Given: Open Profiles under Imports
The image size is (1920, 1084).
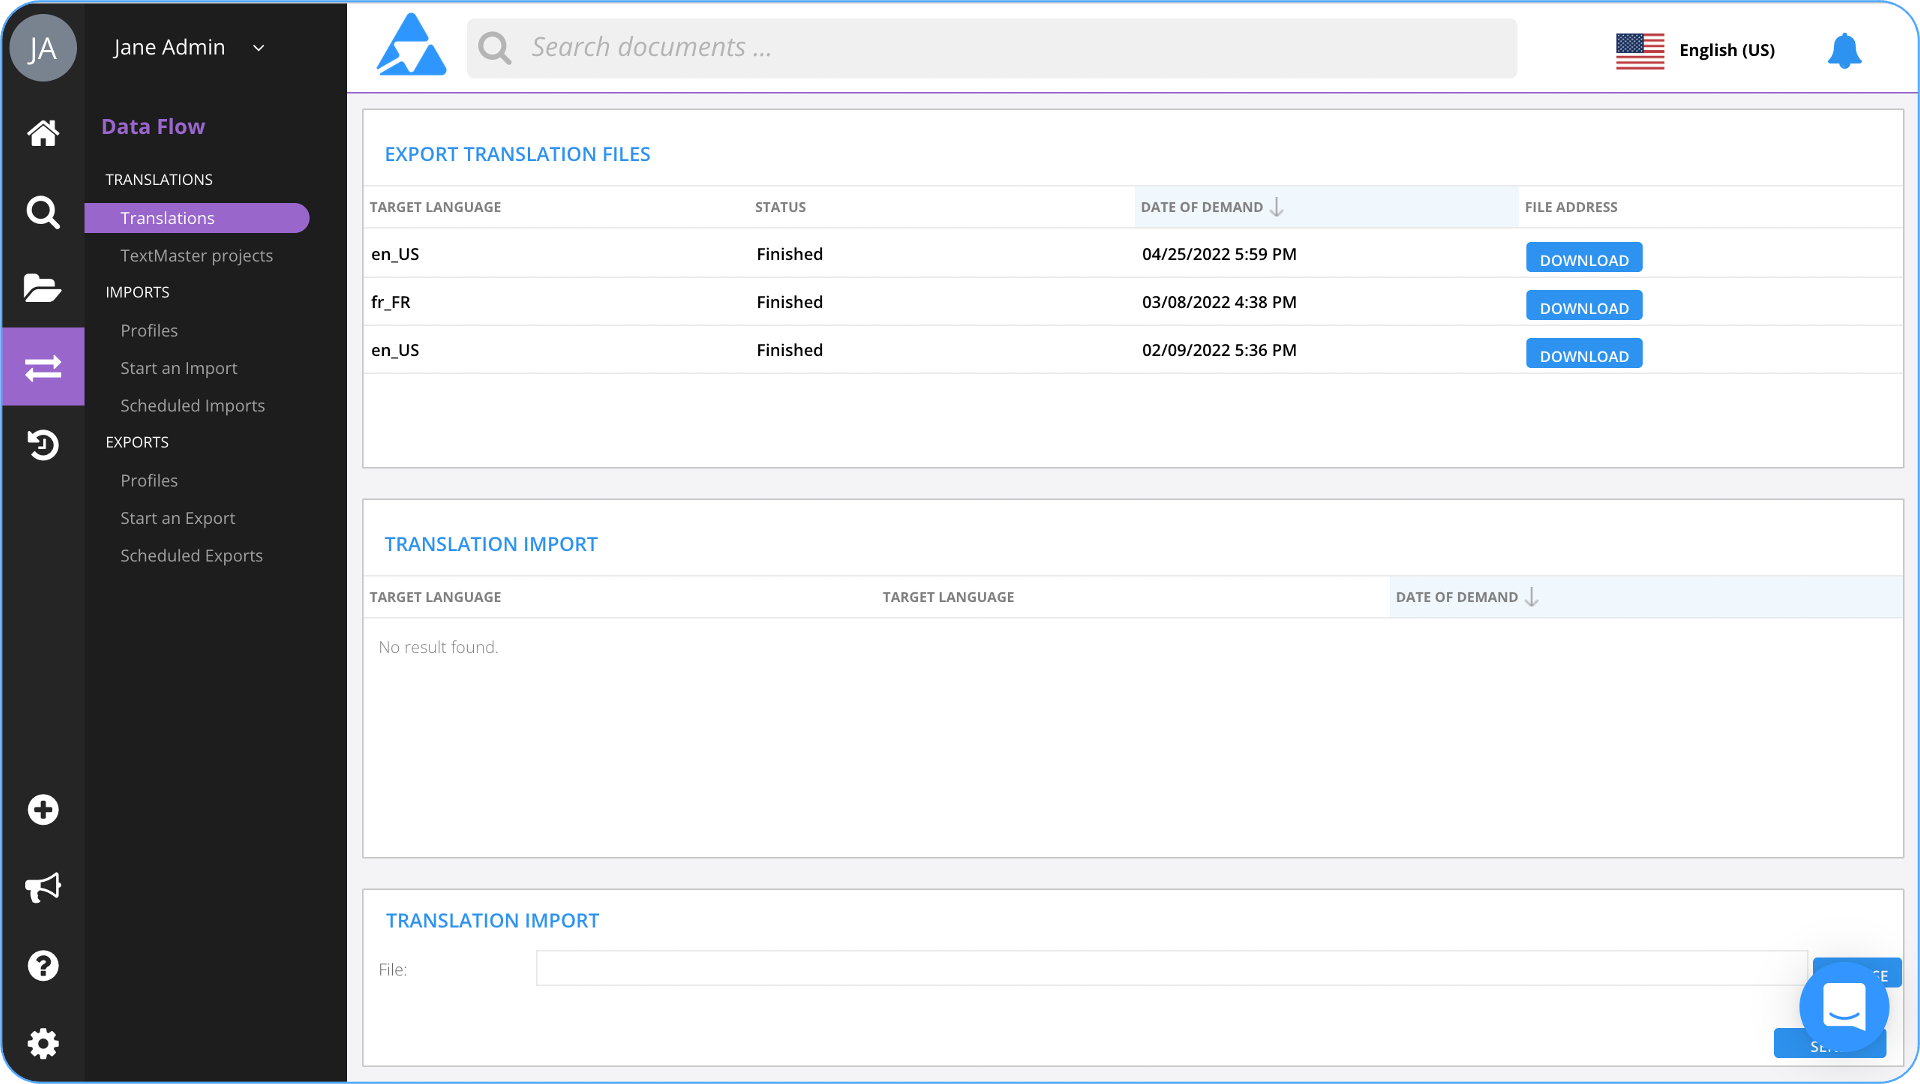Looking at the screenshot, I should 149,331.
